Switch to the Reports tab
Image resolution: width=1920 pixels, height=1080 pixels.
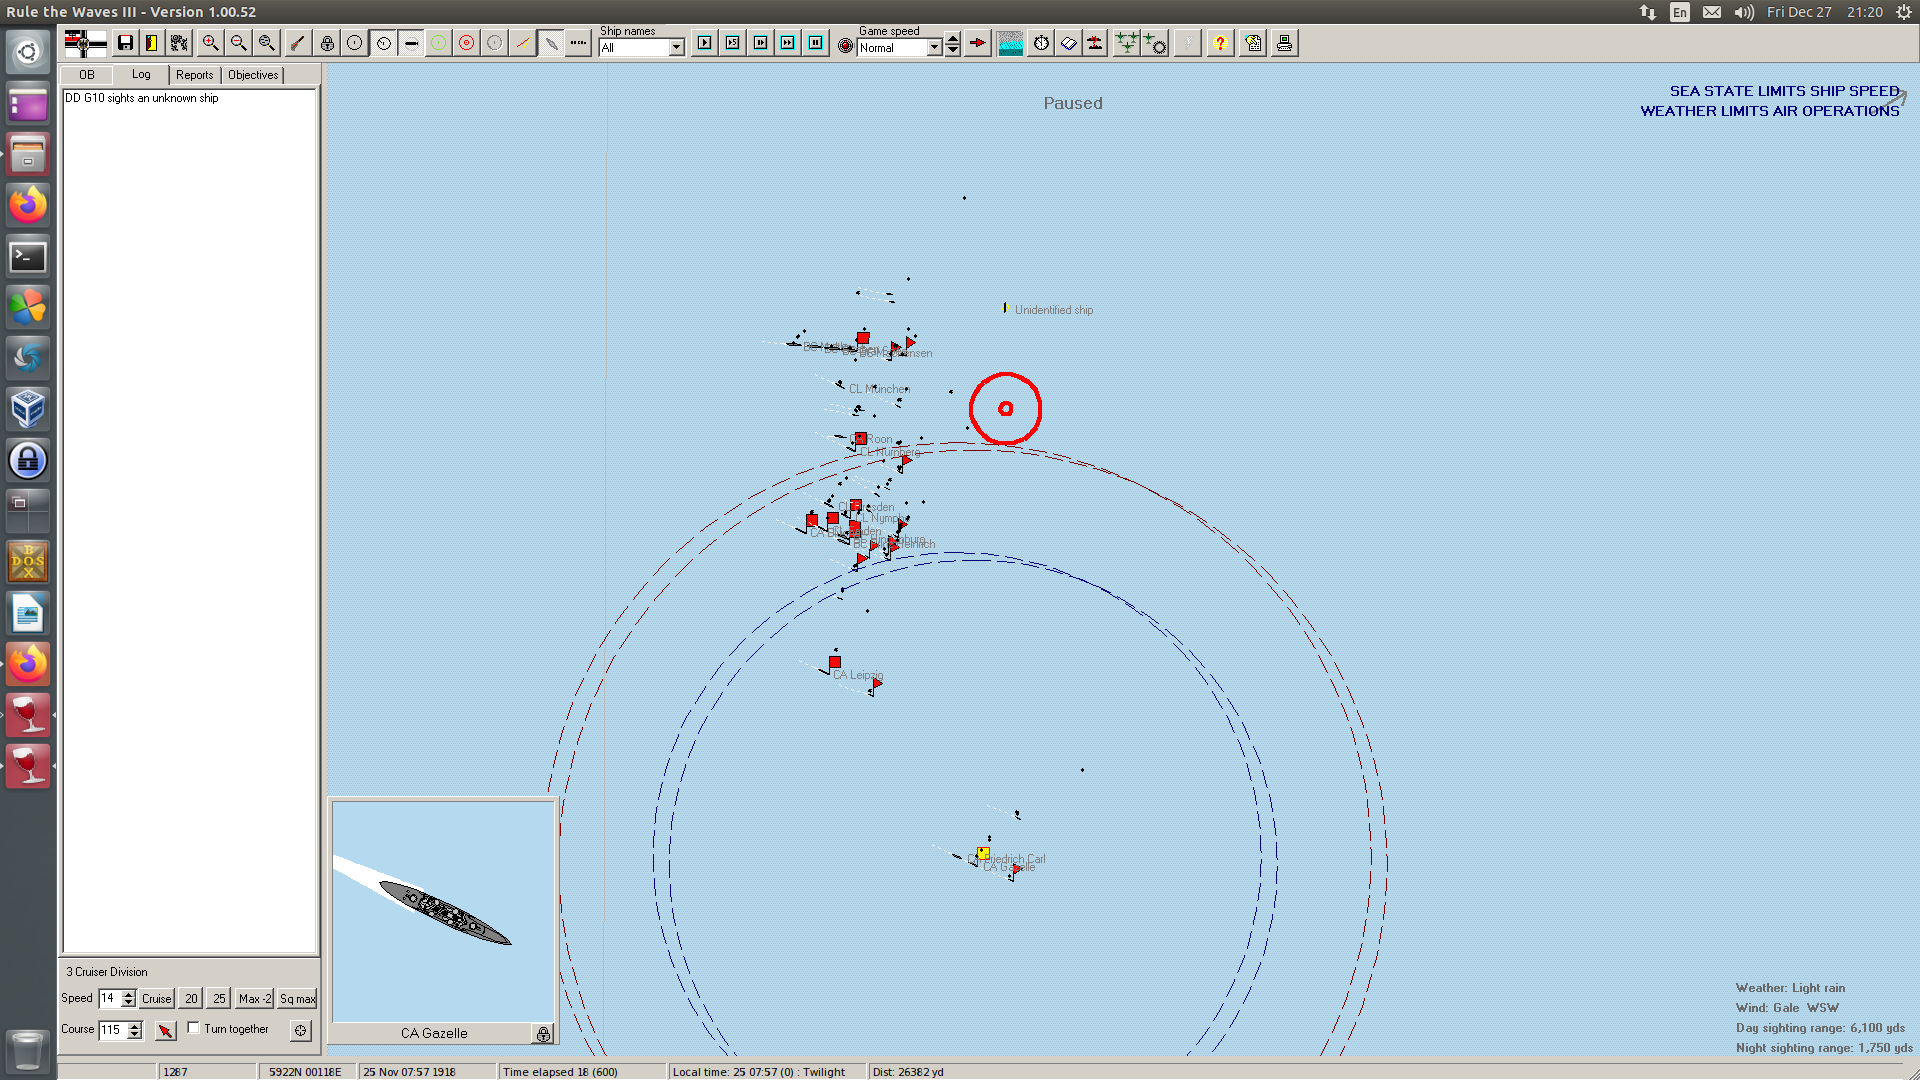coord(194,75)
